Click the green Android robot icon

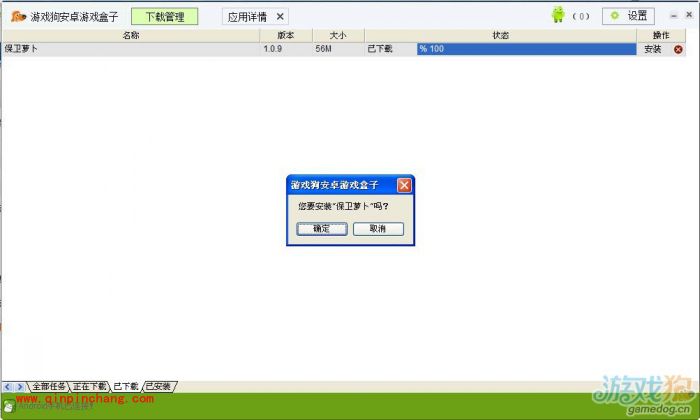pos(558,15)
